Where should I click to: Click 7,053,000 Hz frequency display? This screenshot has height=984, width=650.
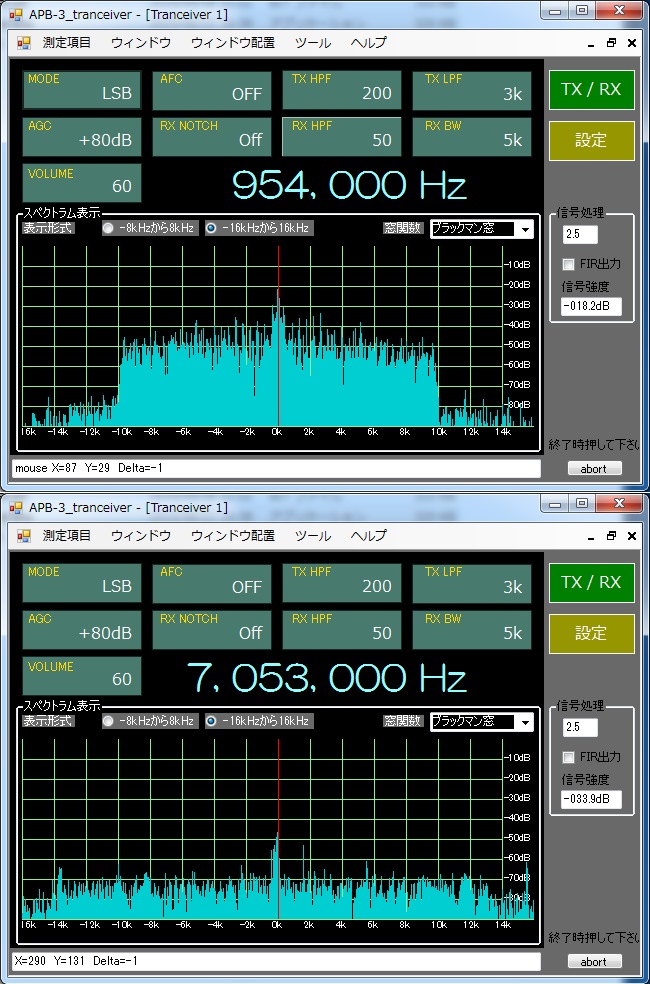pos(327,678)
